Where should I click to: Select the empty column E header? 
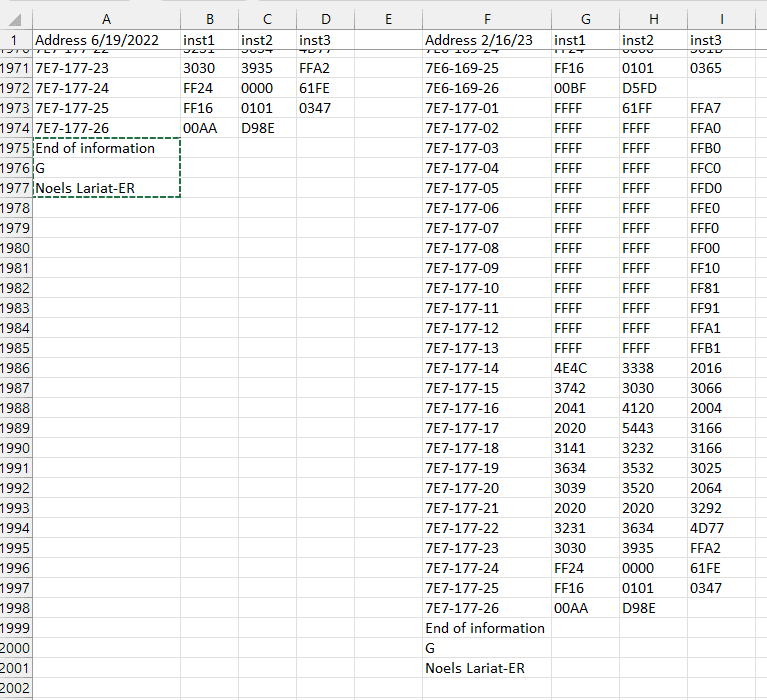[x=387, y=18]
